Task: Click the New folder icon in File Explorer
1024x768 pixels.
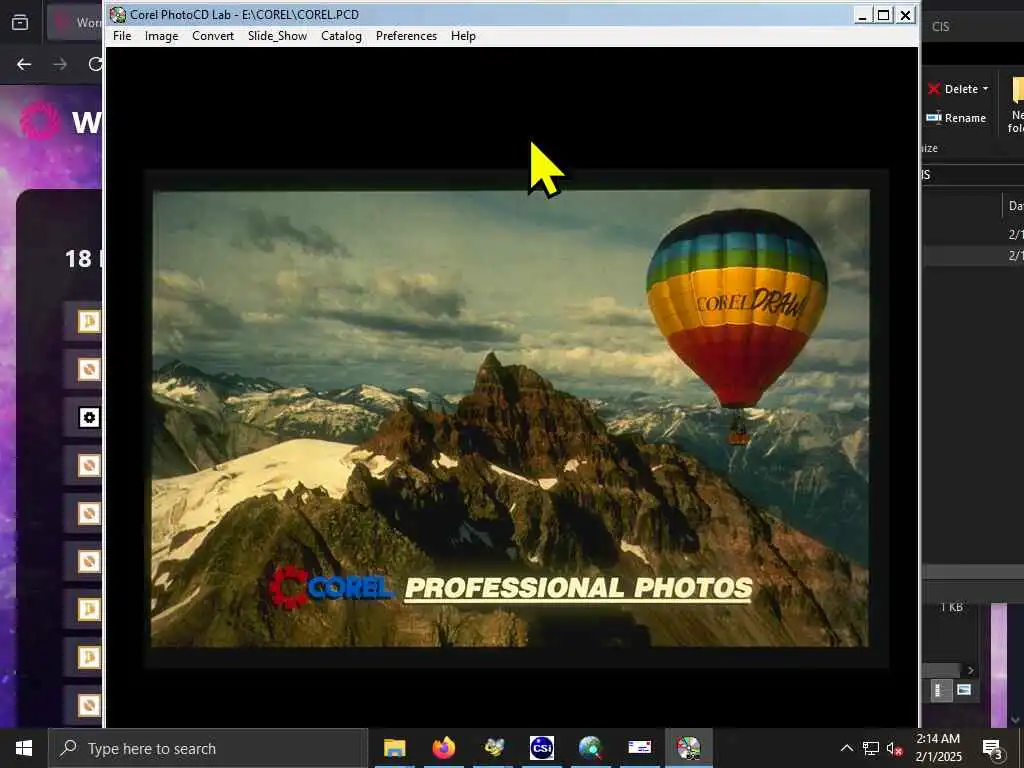Action: (1017, 91)
